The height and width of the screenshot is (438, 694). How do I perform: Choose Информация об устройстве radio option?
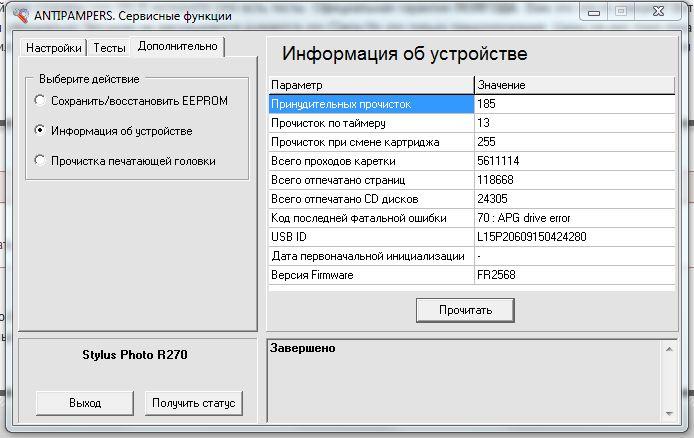click(113, 131)
